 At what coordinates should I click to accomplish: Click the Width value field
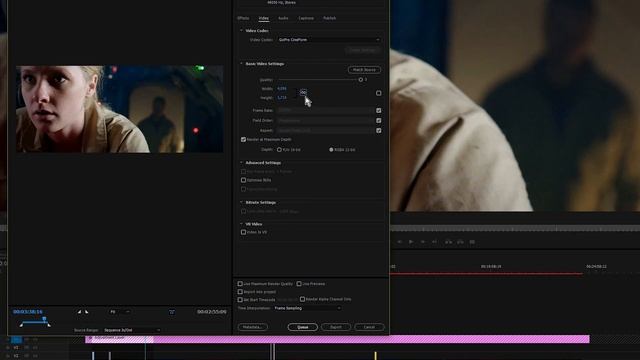pyautogui.click(x=282, y=89)
